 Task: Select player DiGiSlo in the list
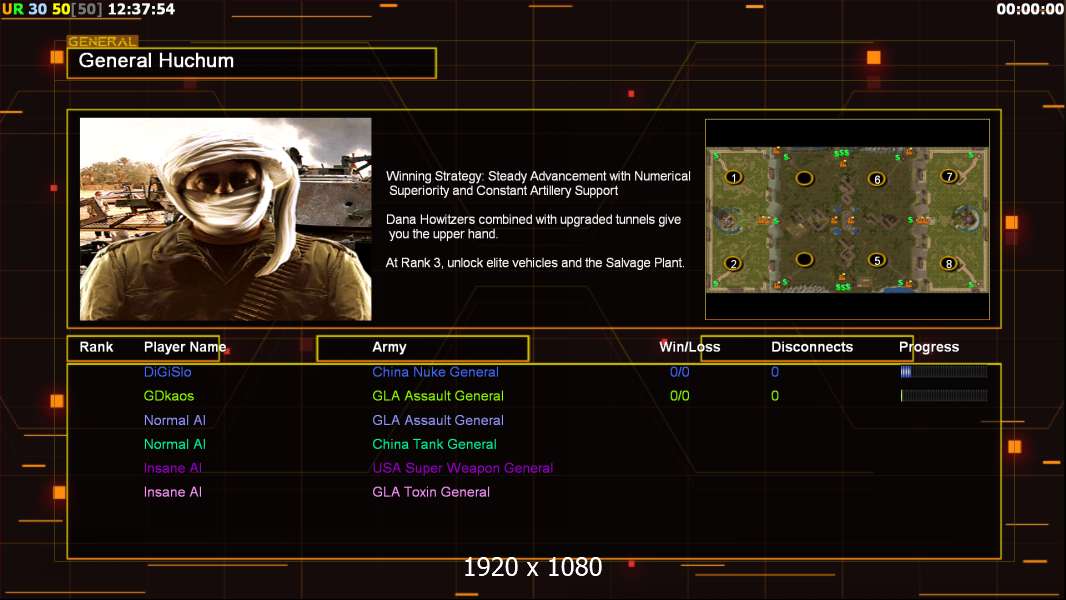[x=168, y=372]
